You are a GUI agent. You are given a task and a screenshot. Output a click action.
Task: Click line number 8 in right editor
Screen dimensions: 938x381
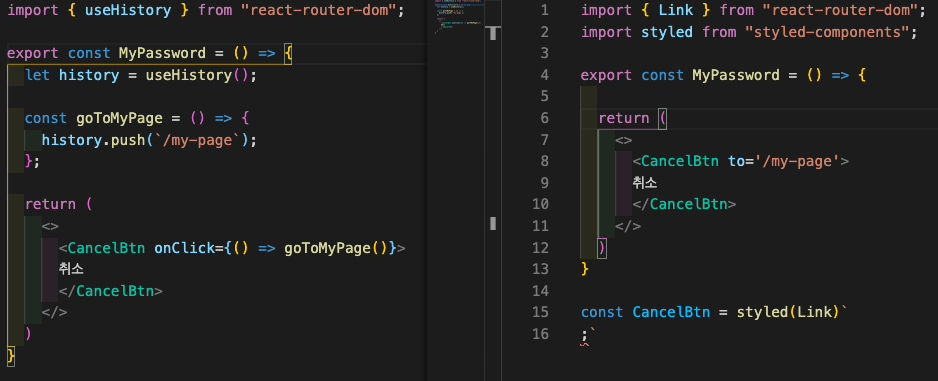tap(543, 161)
